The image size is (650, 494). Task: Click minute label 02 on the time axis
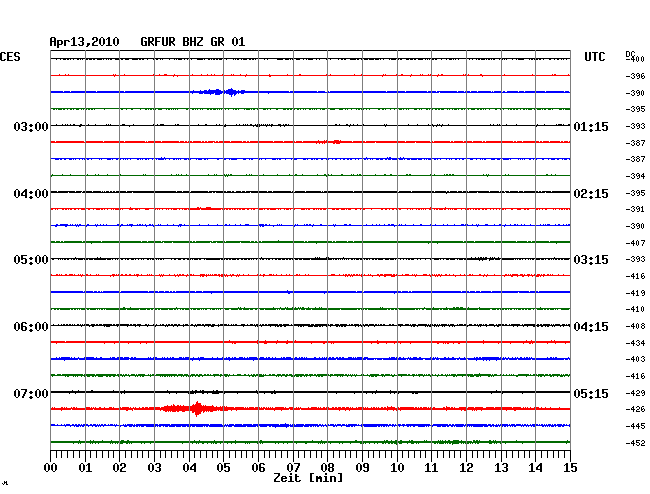pos(119,468)
